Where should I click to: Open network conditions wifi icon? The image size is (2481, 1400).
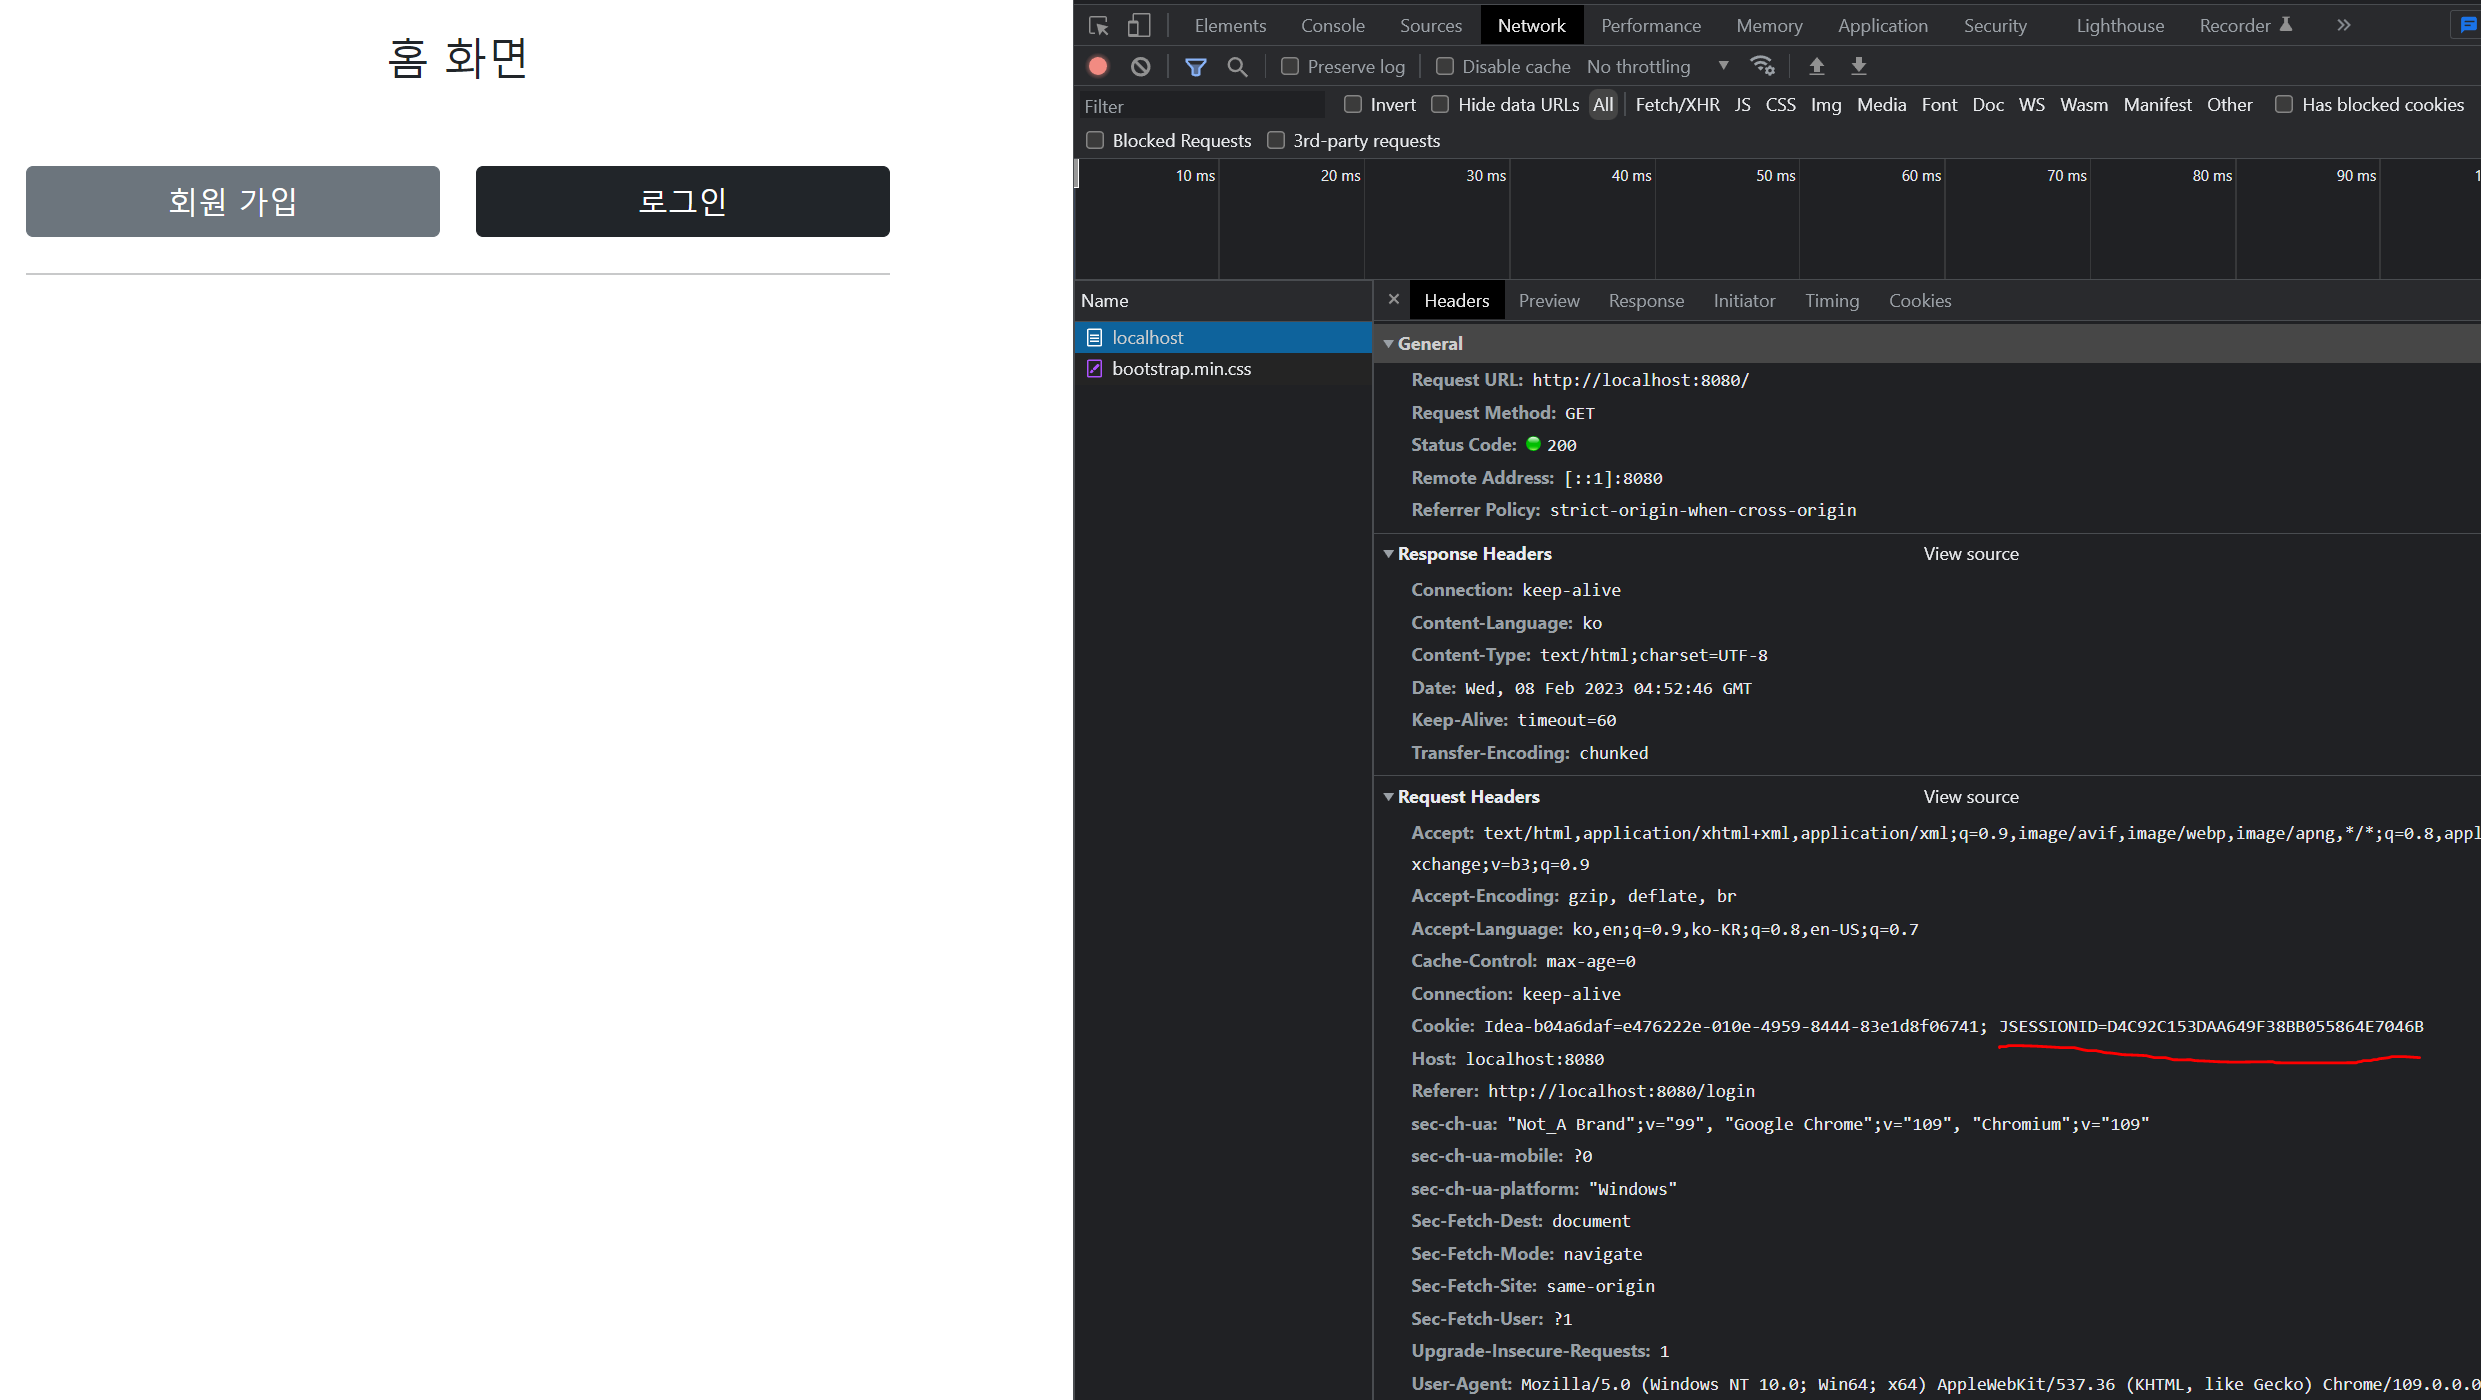tap(1762, 66)
